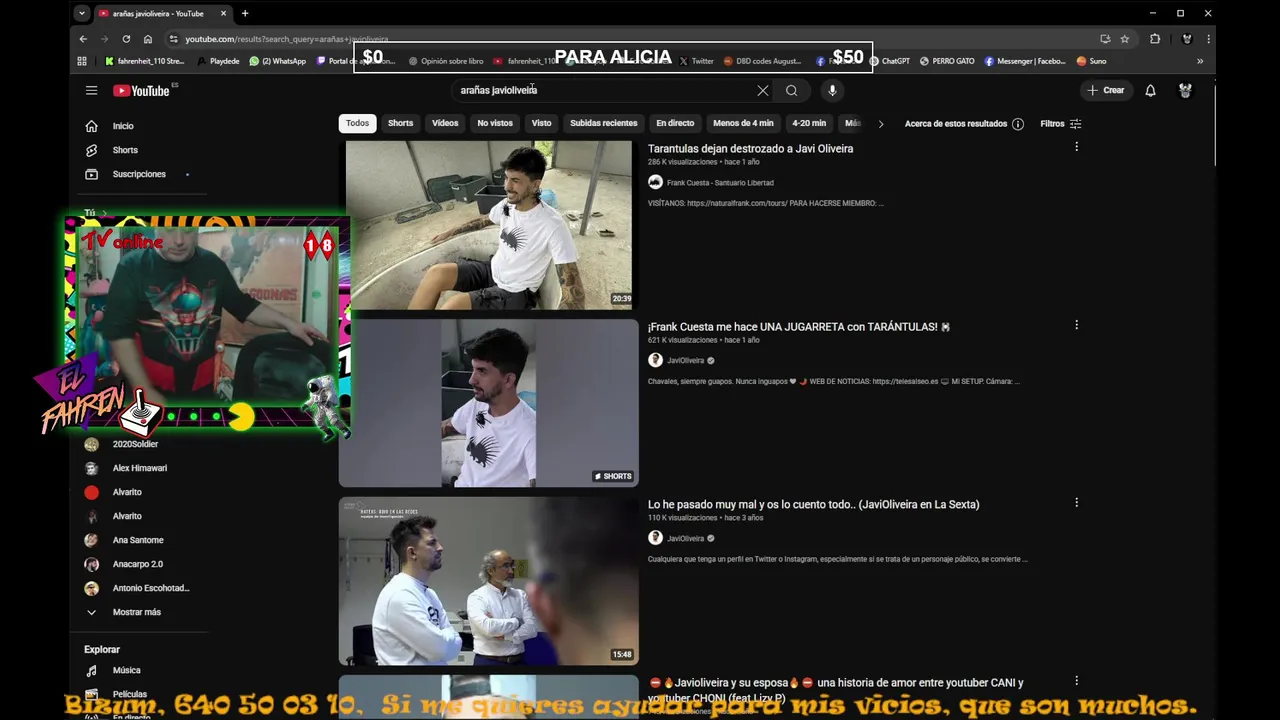Click Acerca de estos resultados info
Image resolution: width=1280 pixels, height=720 pixels.
coord(964,124)
